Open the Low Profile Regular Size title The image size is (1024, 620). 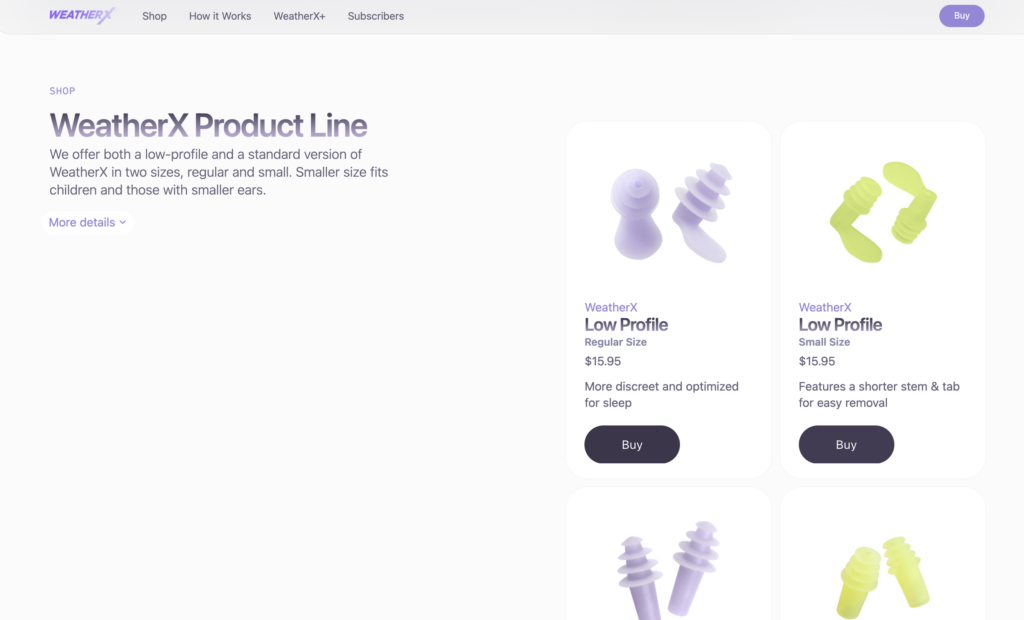pos(626,325)
